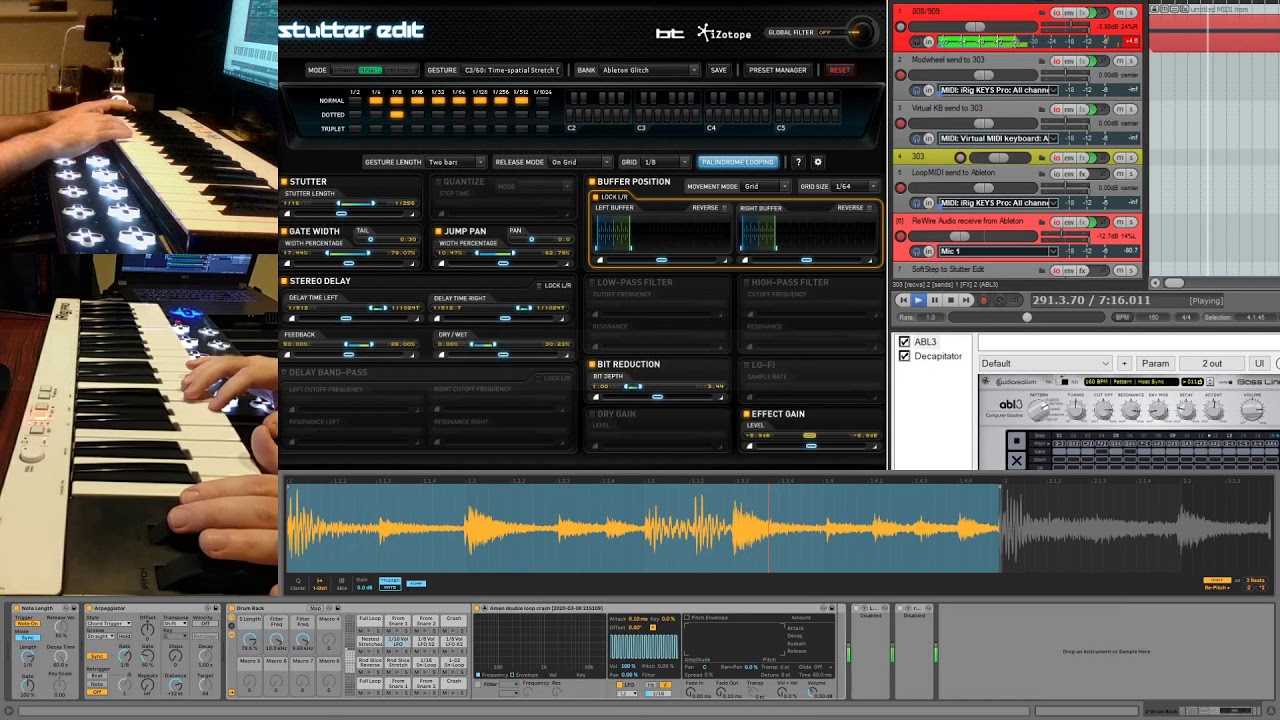Screen dimensions: 1280x720
Task: Open envelope button on Modwheel send track
Action: [1069, 61]
